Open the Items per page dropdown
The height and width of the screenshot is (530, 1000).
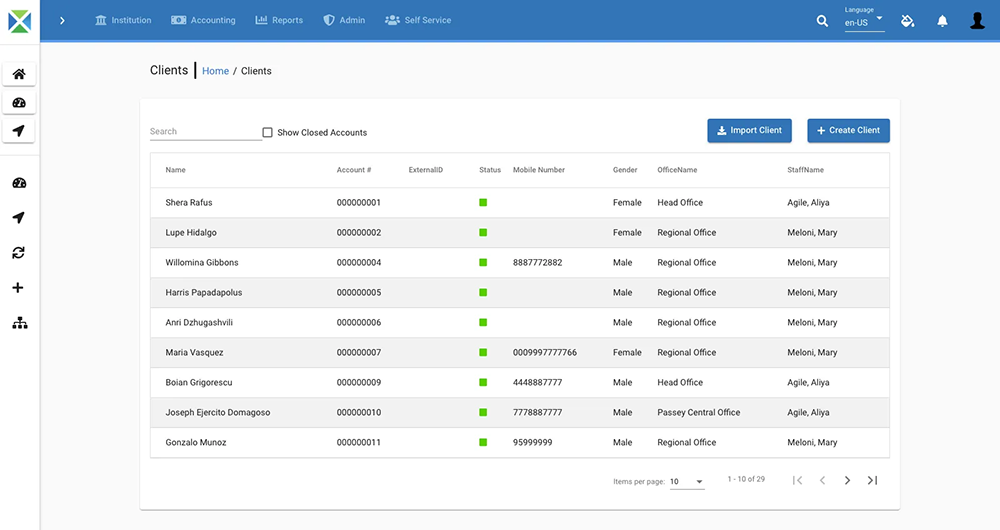click(x=687, y=482)
